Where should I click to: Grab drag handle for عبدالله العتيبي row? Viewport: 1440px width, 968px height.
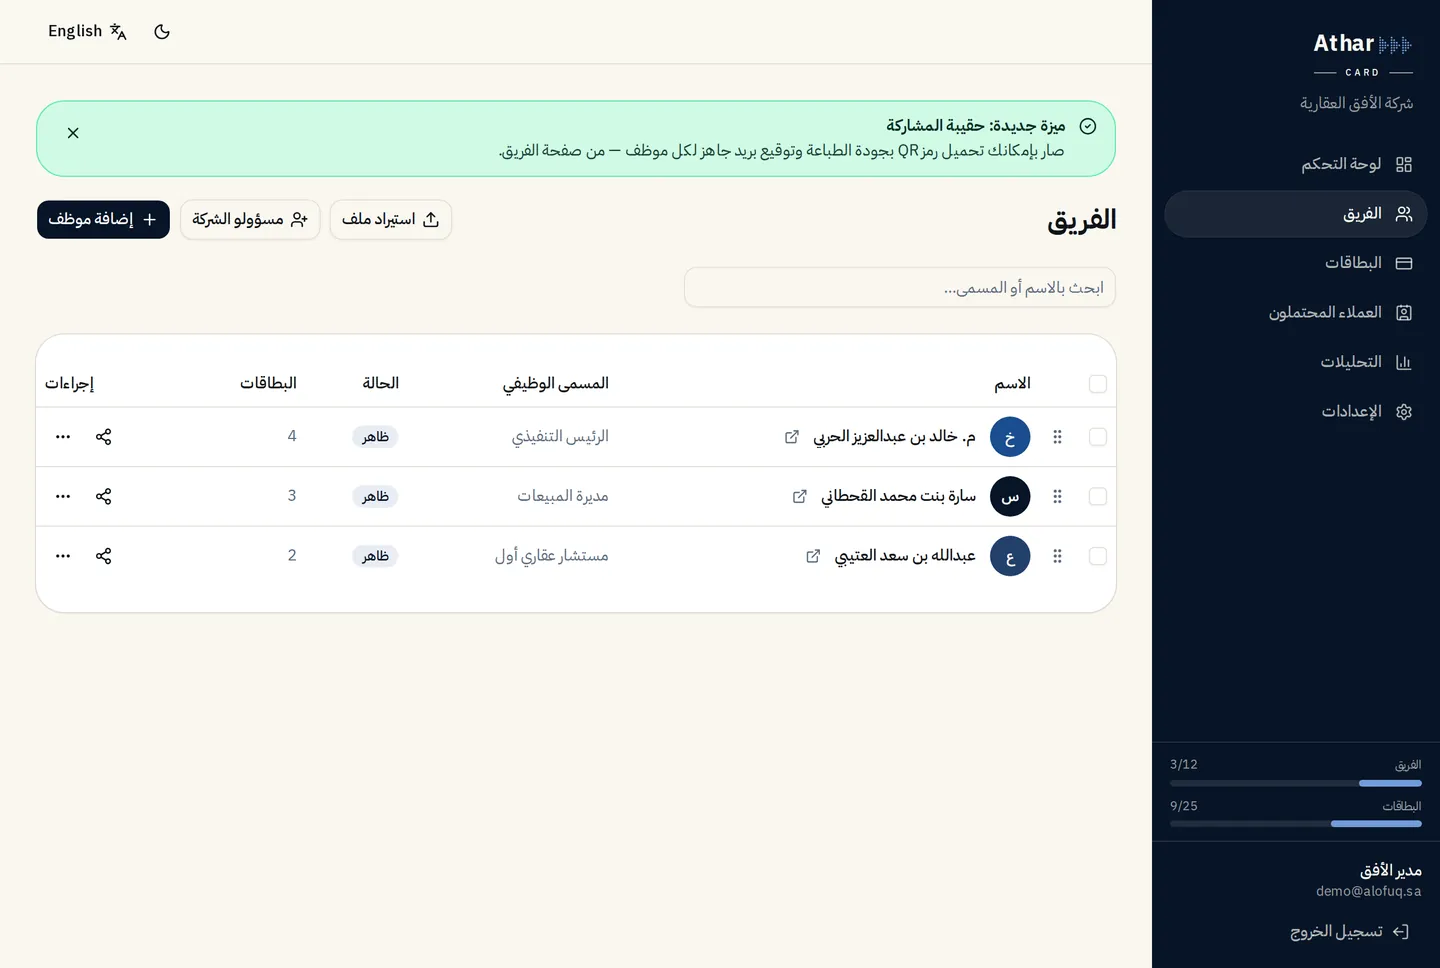click(x=1058, y=556)
